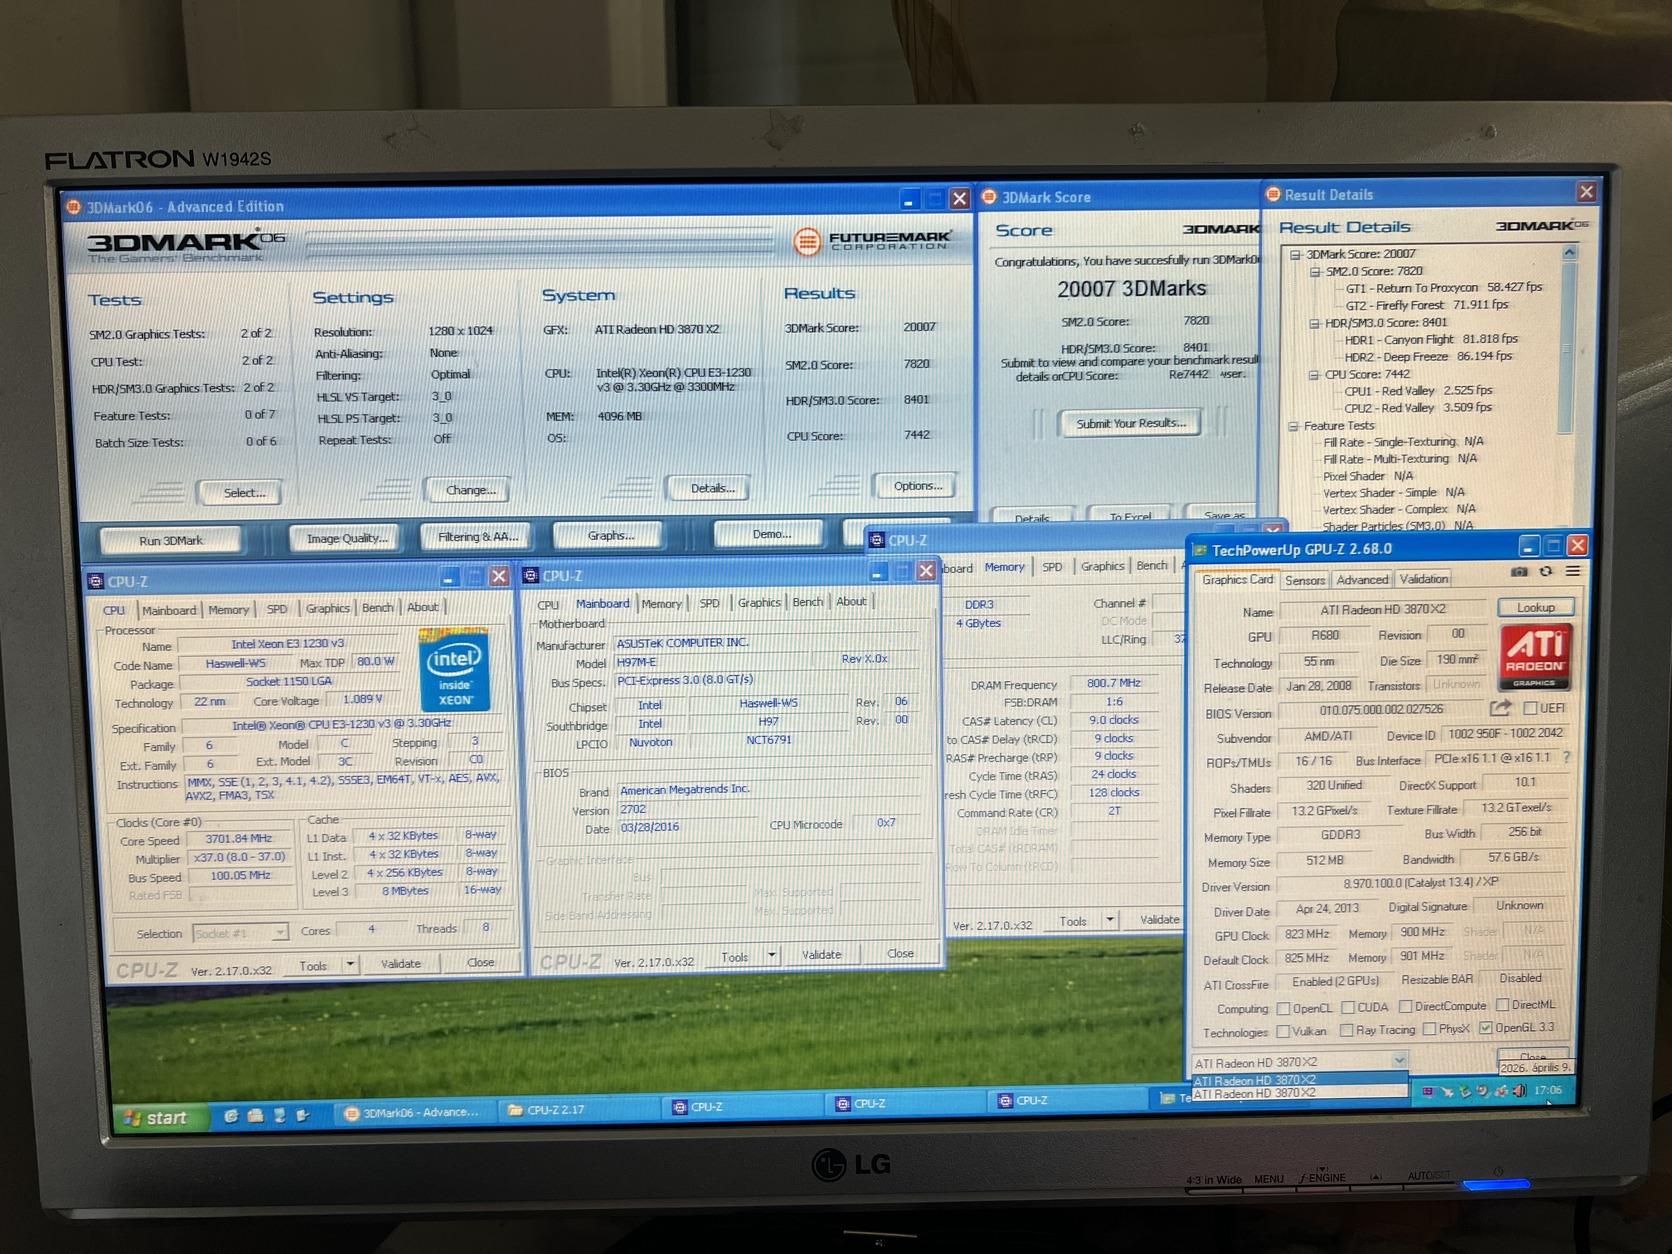Image resolution: width=1672 pixels, height=1254 pixels.
Task: Switch to the Validation tab in GPU-Z
Action: (1424, 579)
